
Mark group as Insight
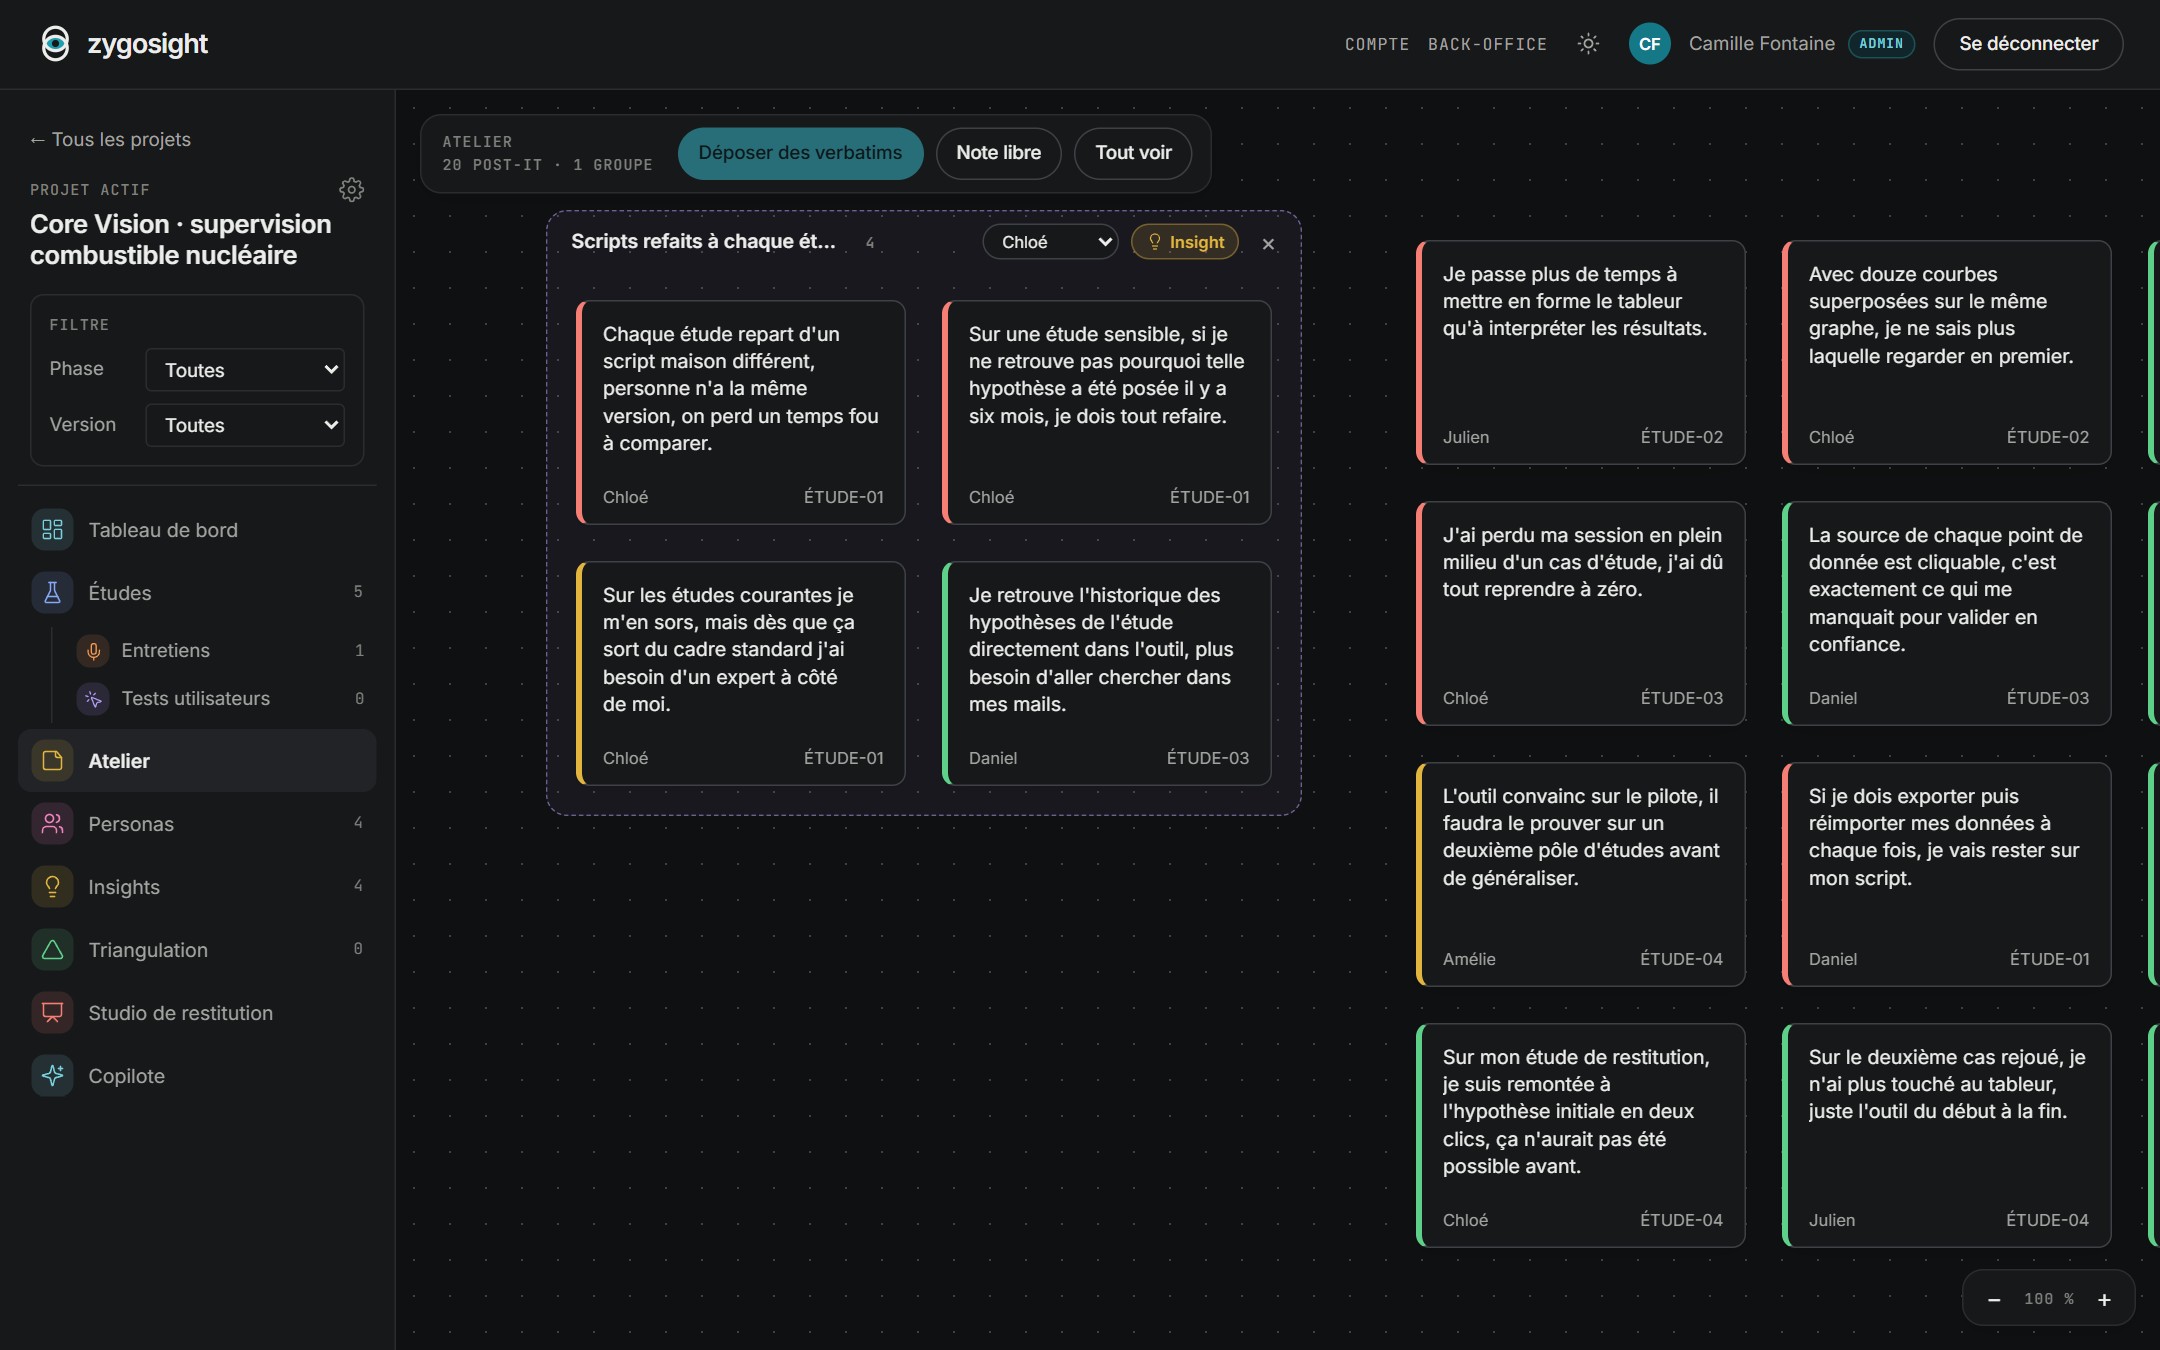coord(1185,242)
